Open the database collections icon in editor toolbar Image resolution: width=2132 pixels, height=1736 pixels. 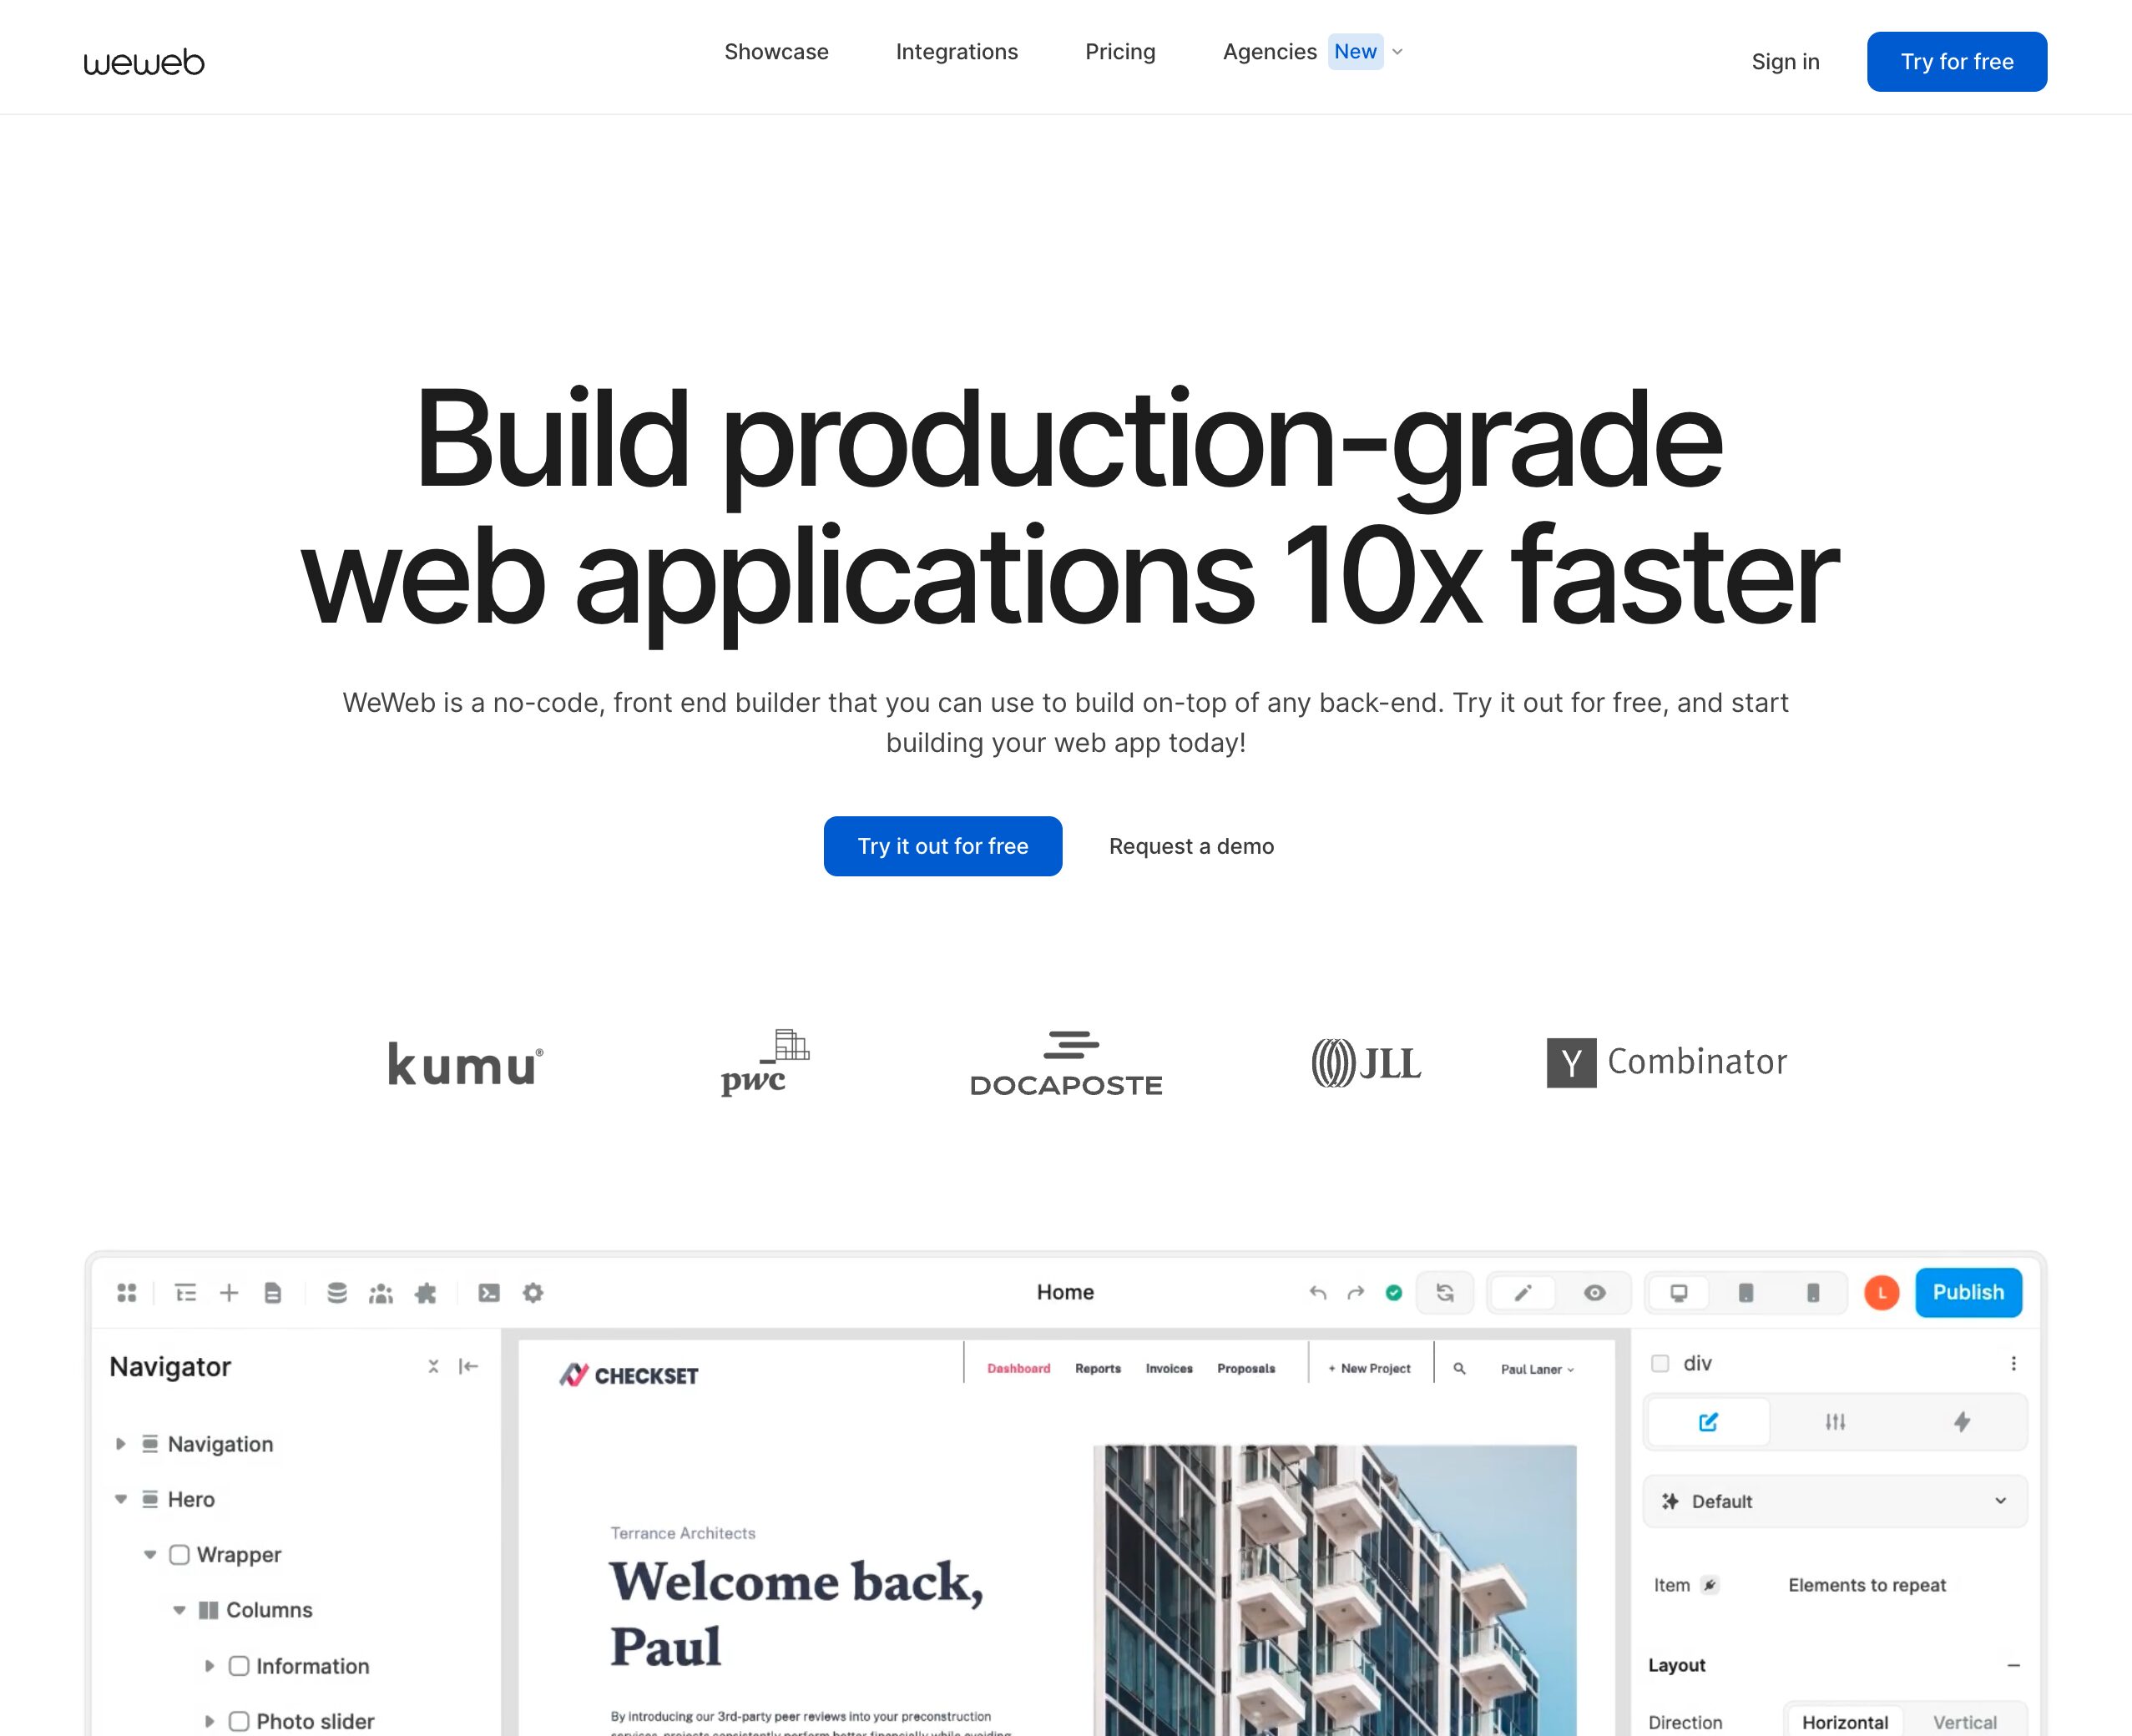337,1293
